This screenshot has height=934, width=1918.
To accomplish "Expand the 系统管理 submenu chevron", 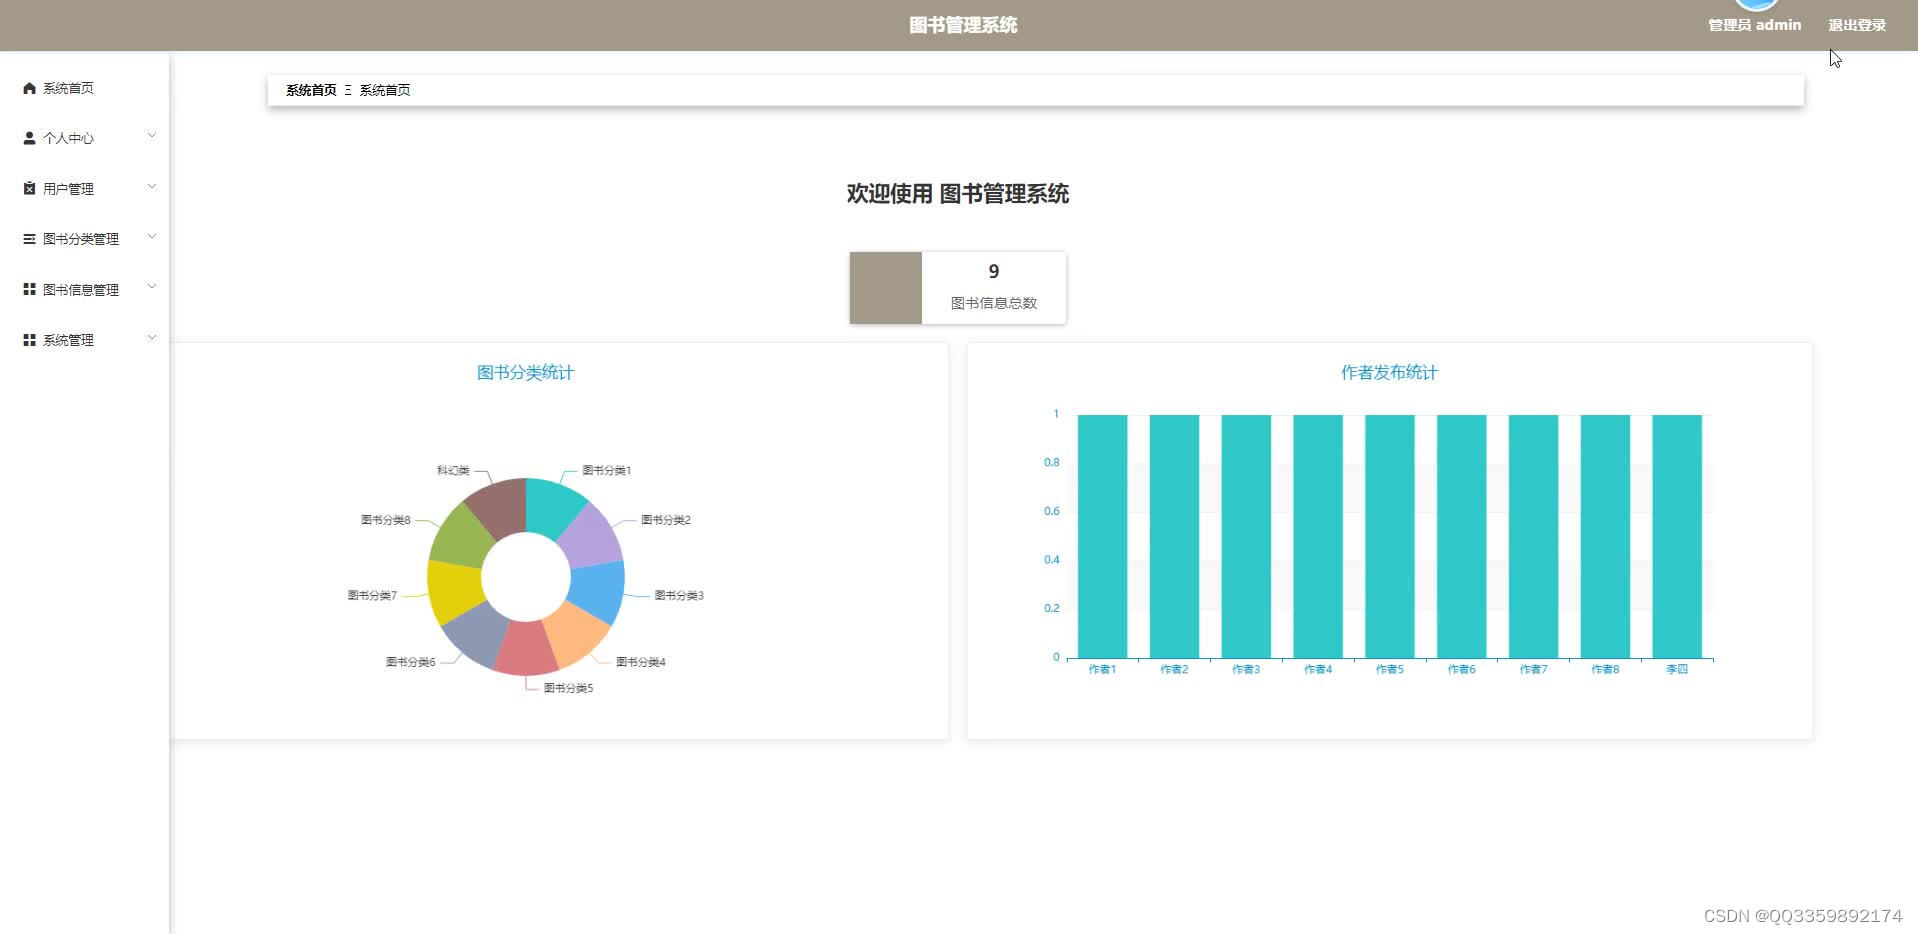I will coord(152,337).
